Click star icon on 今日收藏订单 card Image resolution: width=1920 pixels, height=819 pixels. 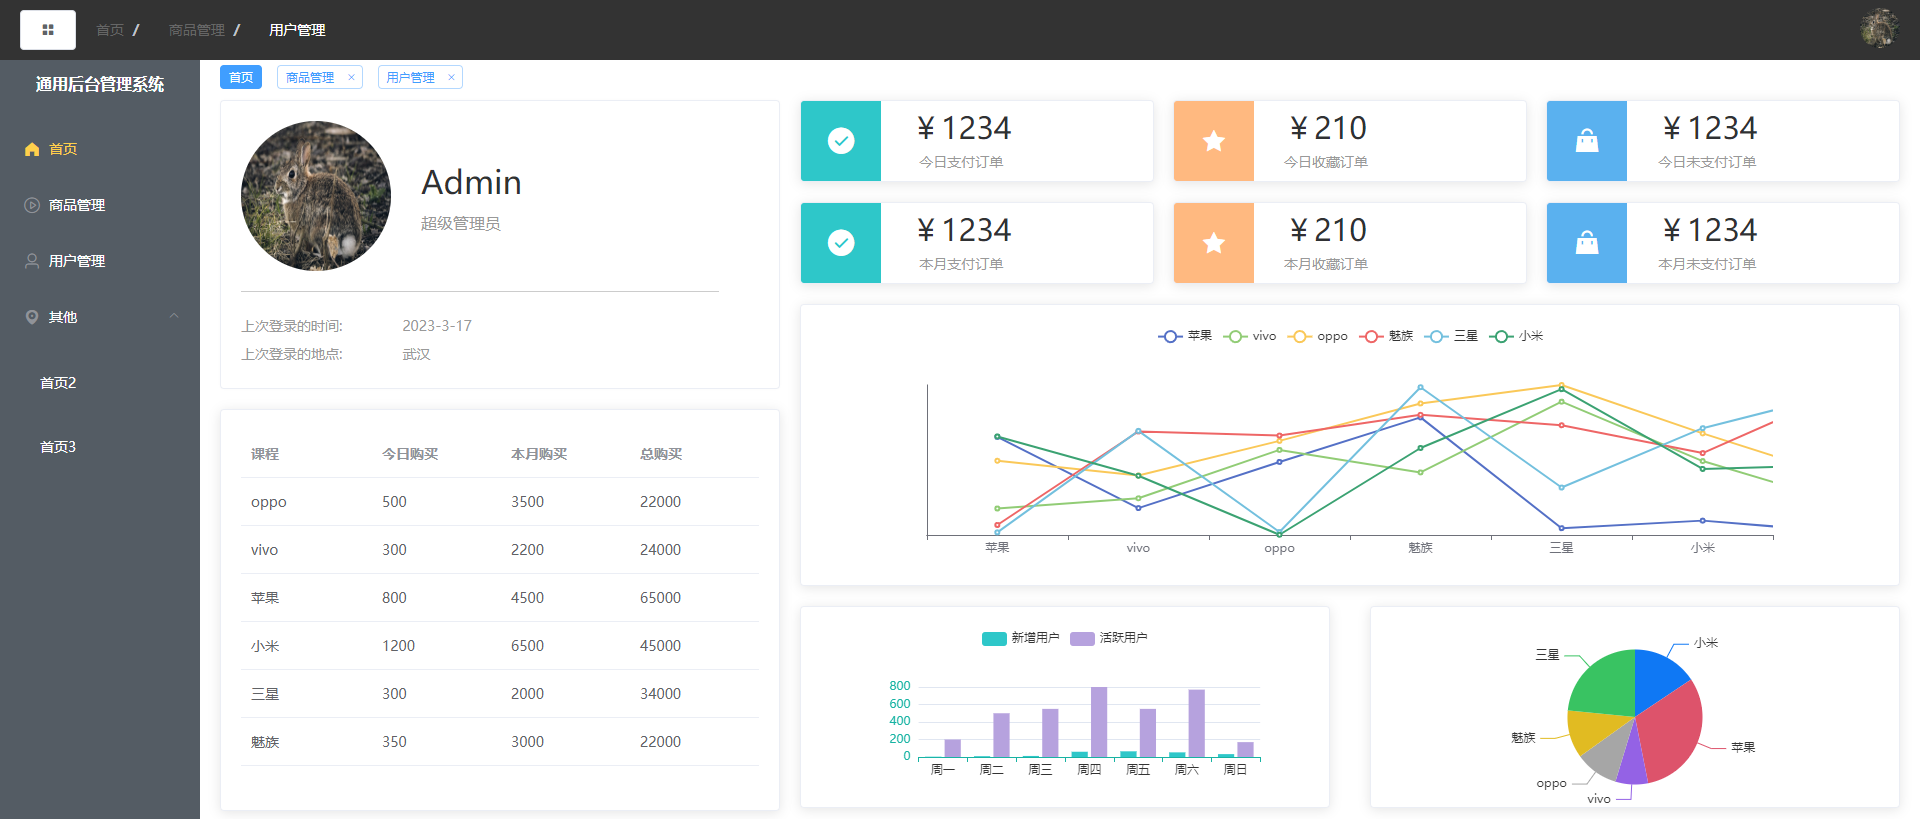tap(1214, 141)
